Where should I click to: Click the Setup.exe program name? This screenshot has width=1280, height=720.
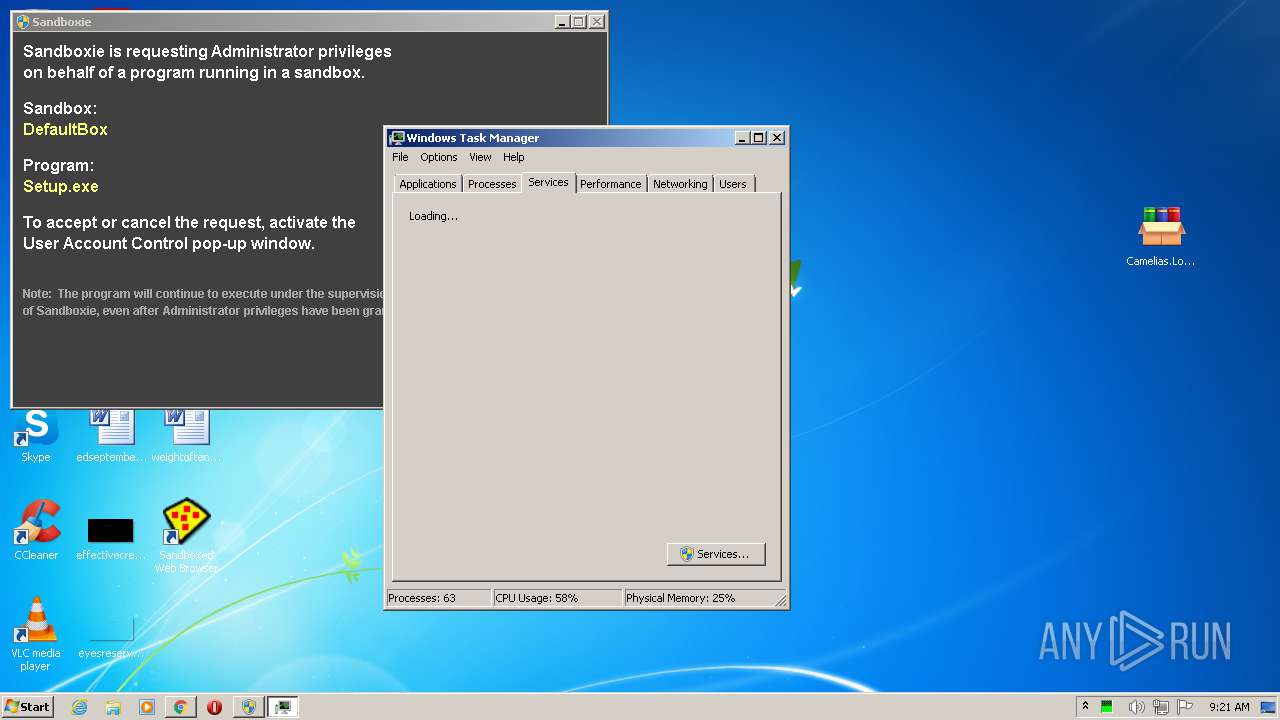pyautogui.click(x=61, y=186)
